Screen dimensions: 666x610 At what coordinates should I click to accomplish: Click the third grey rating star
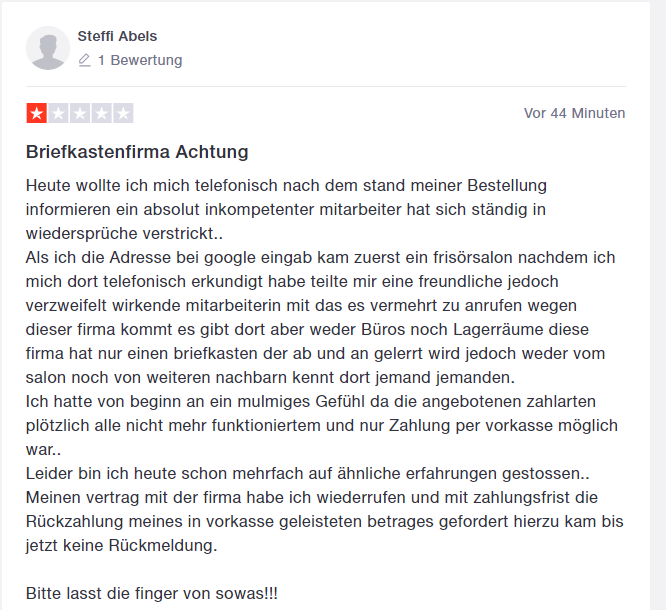(80, 113)
